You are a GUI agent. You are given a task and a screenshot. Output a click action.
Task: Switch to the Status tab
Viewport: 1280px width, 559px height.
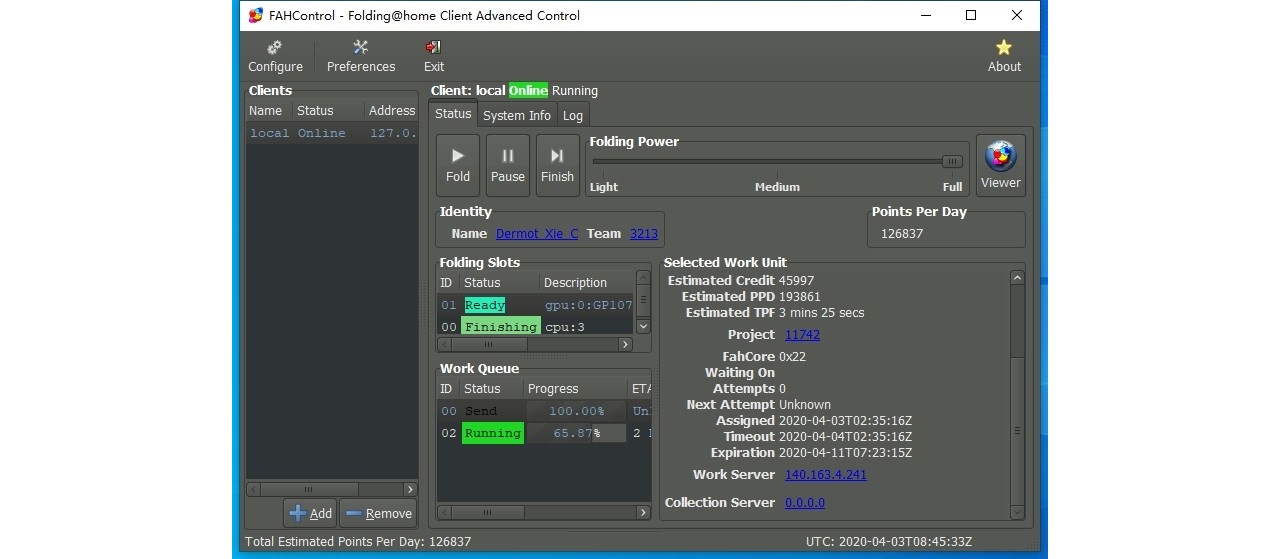tap(453, 114)
